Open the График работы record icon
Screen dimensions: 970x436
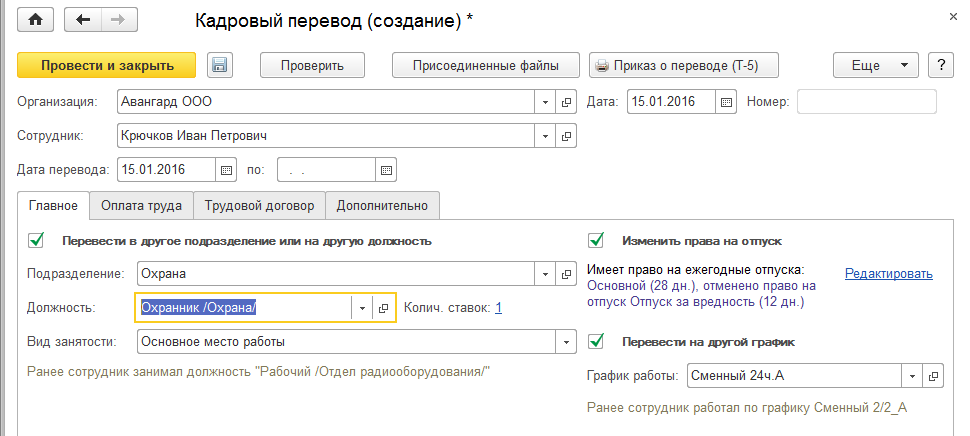[x=934, y=376]
